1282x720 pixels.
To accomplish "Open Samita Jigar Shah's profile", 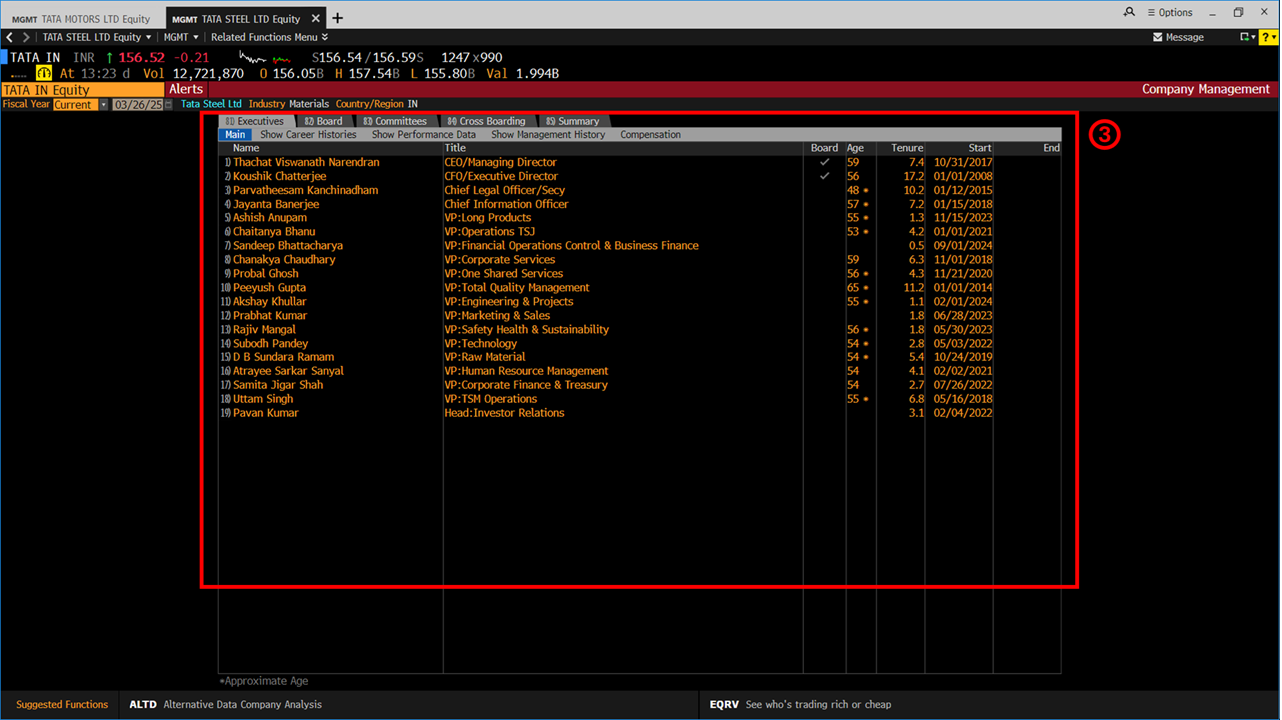I will [x=278, y=385].
